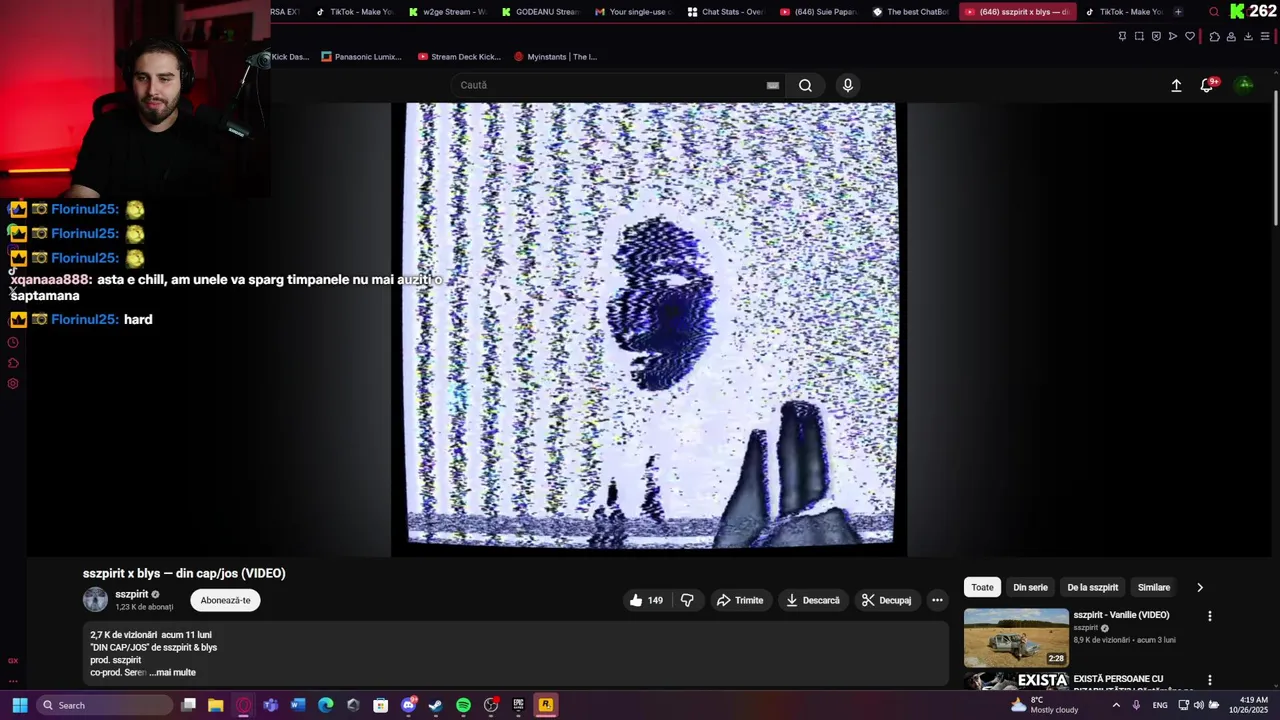Open Spotify from taskbar

[463, 705]
